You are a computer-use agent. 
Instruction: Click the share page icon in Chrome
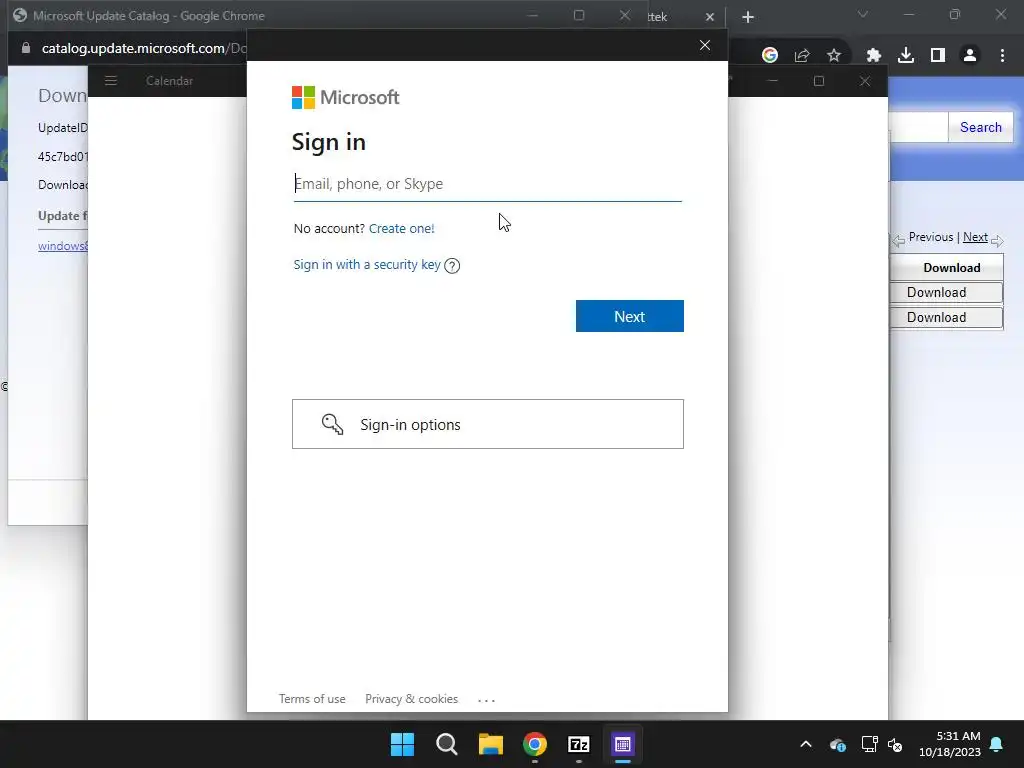tap(801, 56)
